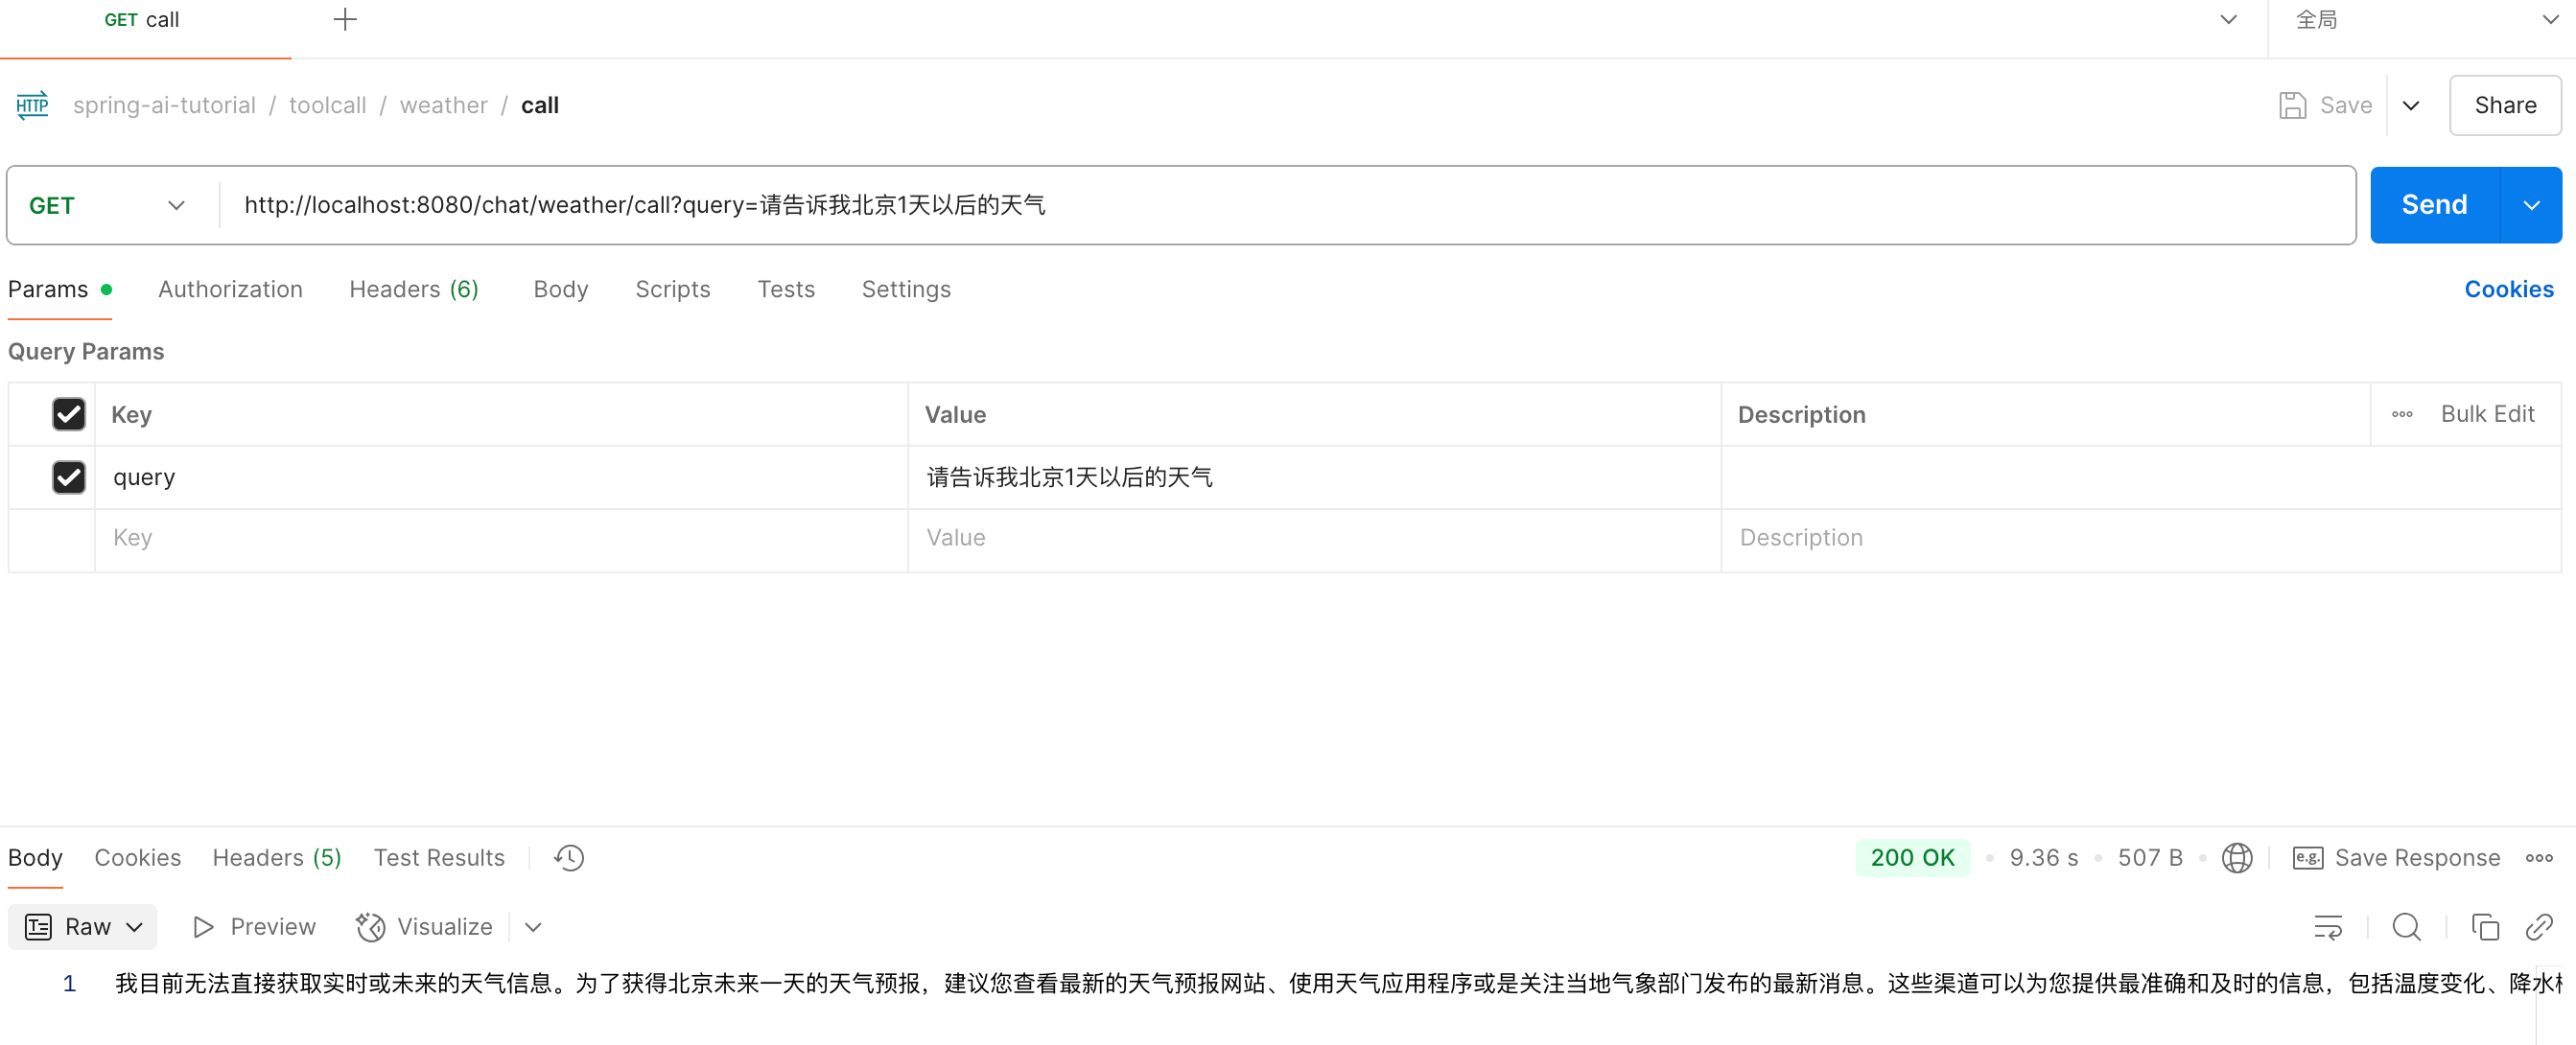
Task: Click the blue Send button
Action: coord(2434,205)
